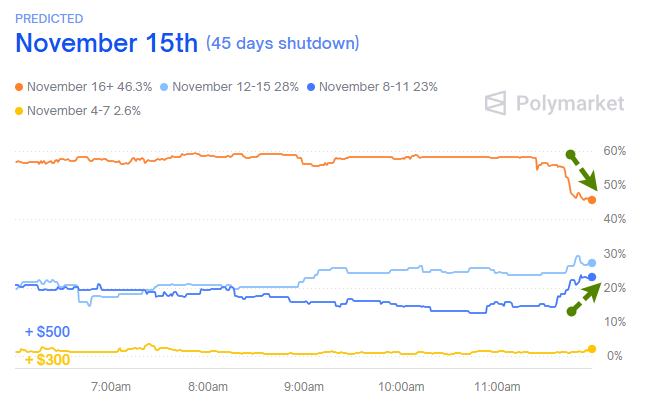Click the yellow line endpoint marker

pos(592,348)
